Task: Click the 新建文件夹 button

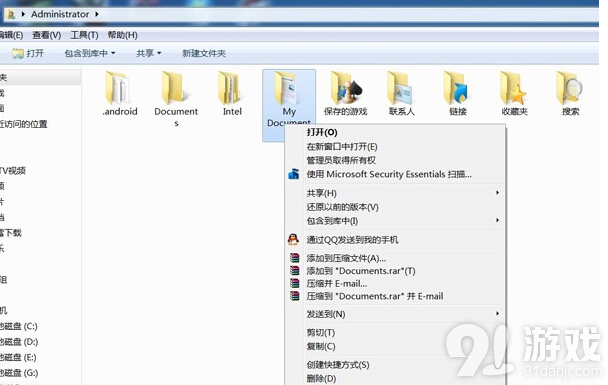Action: coord(204,53)
